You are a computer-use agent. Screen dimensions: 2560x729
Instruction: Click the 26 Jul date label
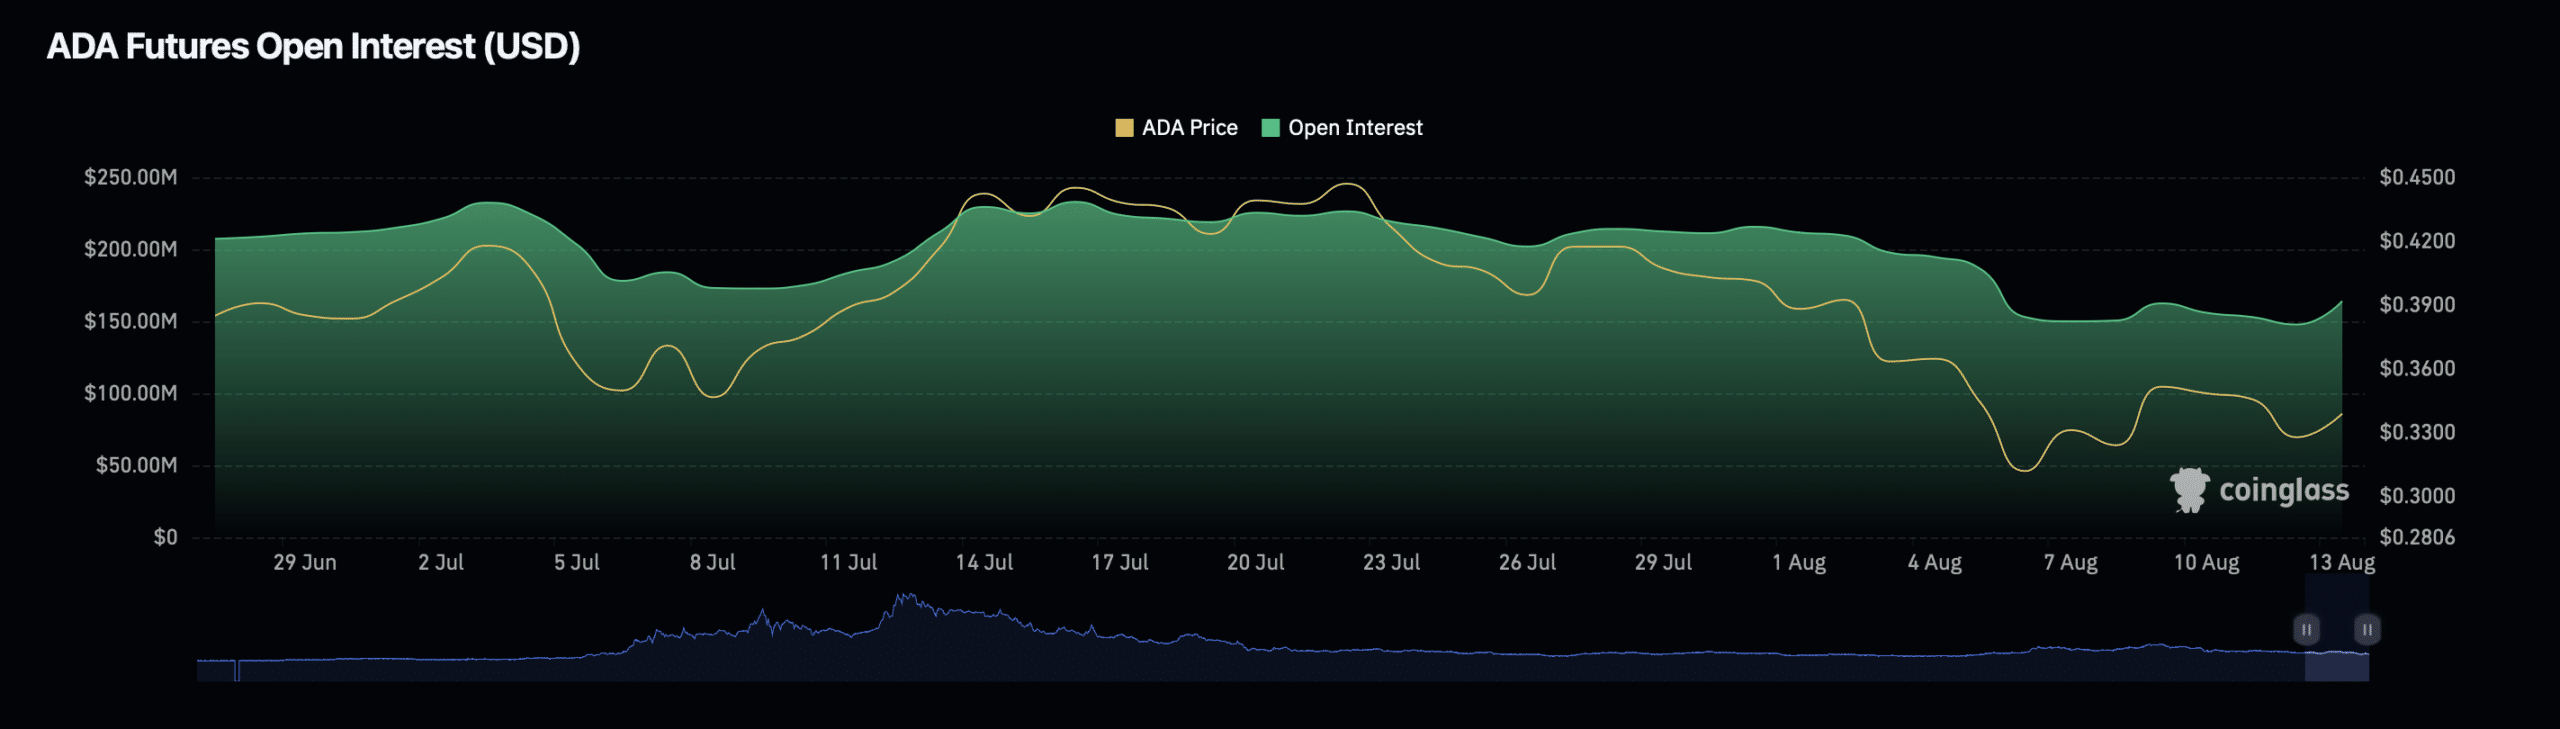pos(1528,563)
